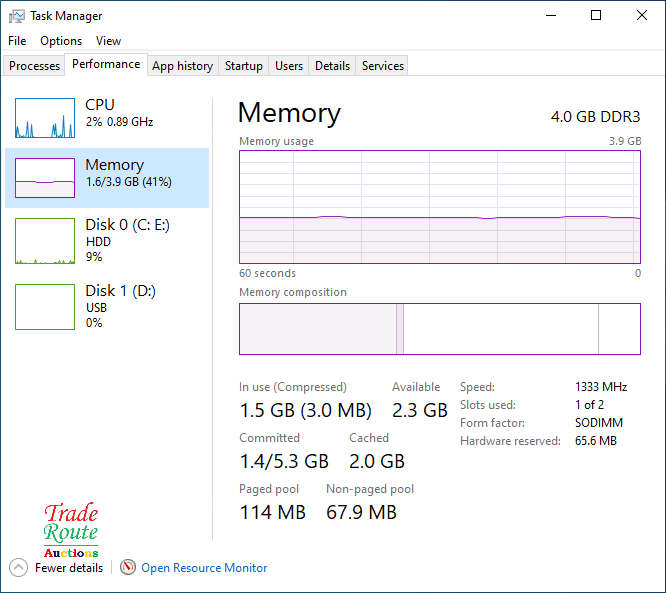Collapse view with Fewer details chevron

tap(18, 567)
